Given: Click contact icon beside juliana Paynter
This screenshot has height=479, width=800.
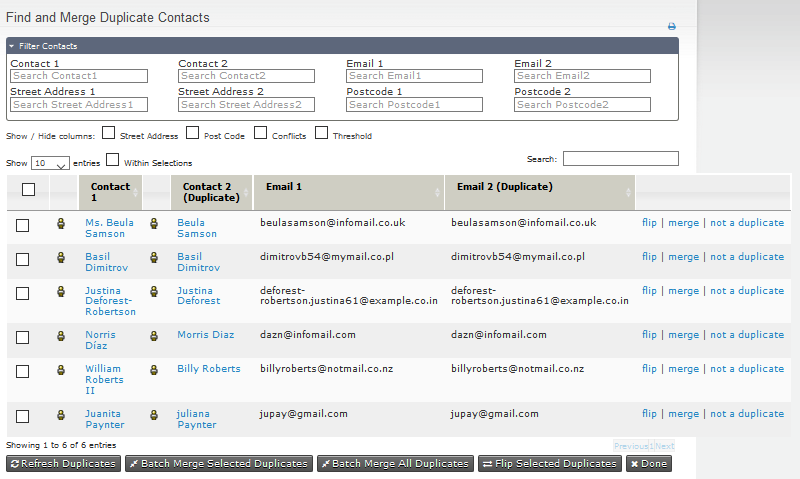Looking at the screenshot, I should pyautogui.click(x=154, y=413).
